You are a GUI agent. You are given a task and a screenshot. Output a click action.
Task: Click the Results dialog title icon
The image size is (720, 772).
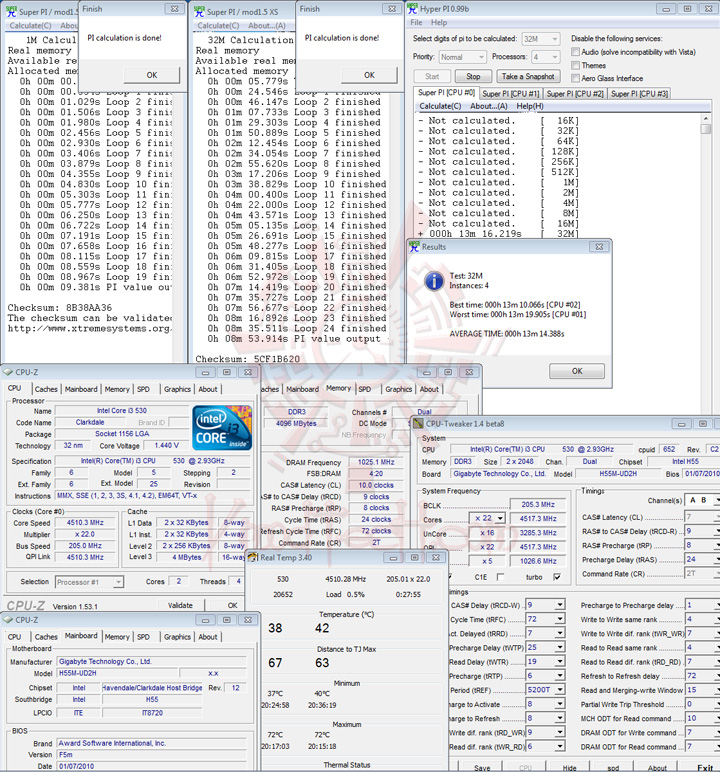click(x=414, y=247)
